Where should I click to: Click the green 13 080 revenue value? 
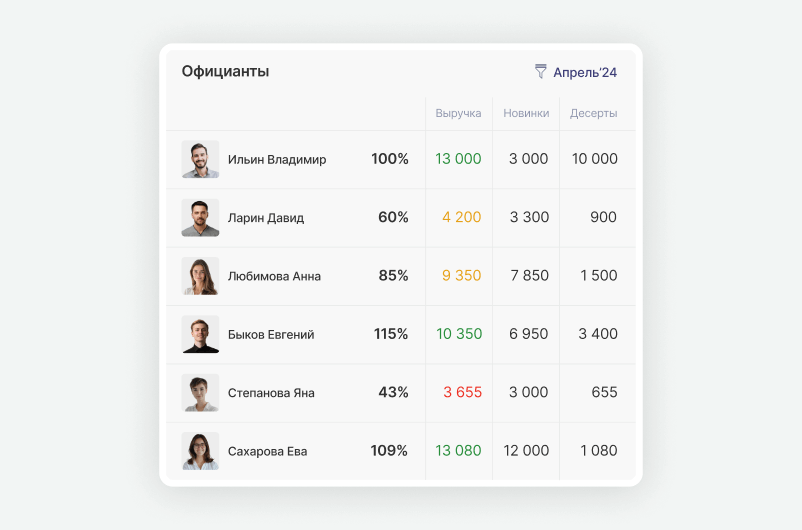(x=458, y=451)
